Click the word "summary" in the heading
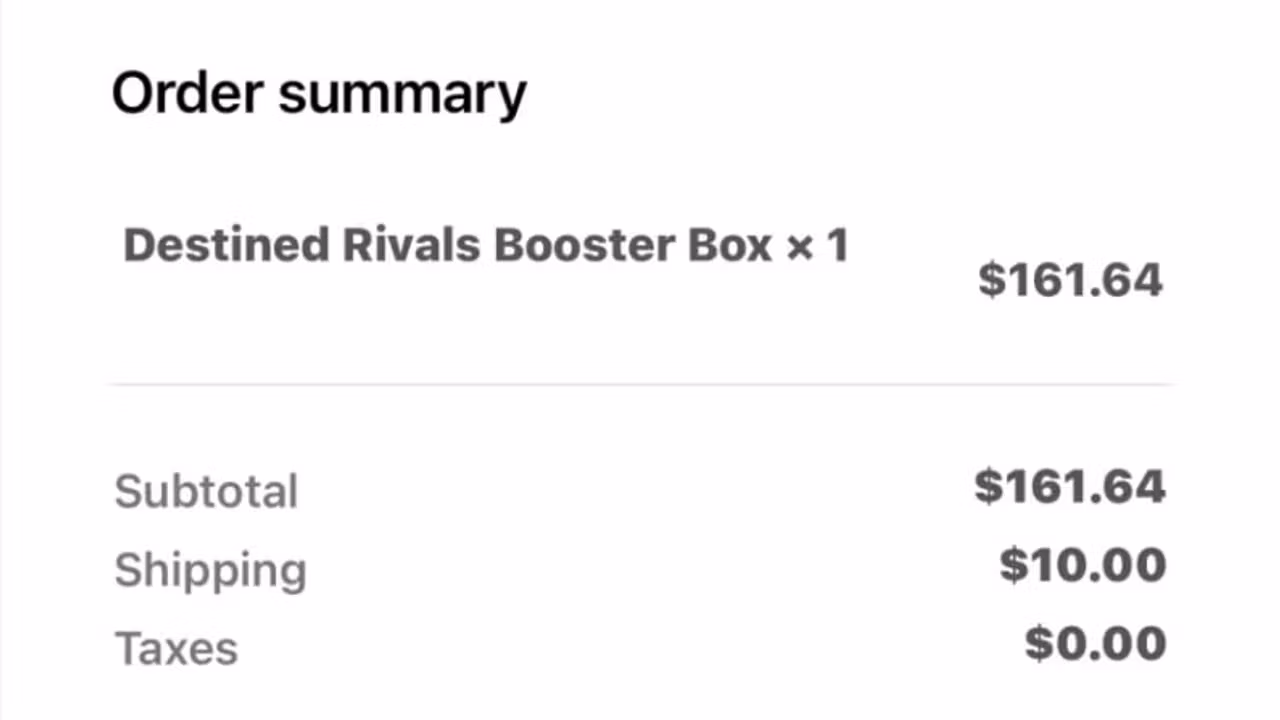The height and width of the screenshot is (720, 1280). pos(402,98)
